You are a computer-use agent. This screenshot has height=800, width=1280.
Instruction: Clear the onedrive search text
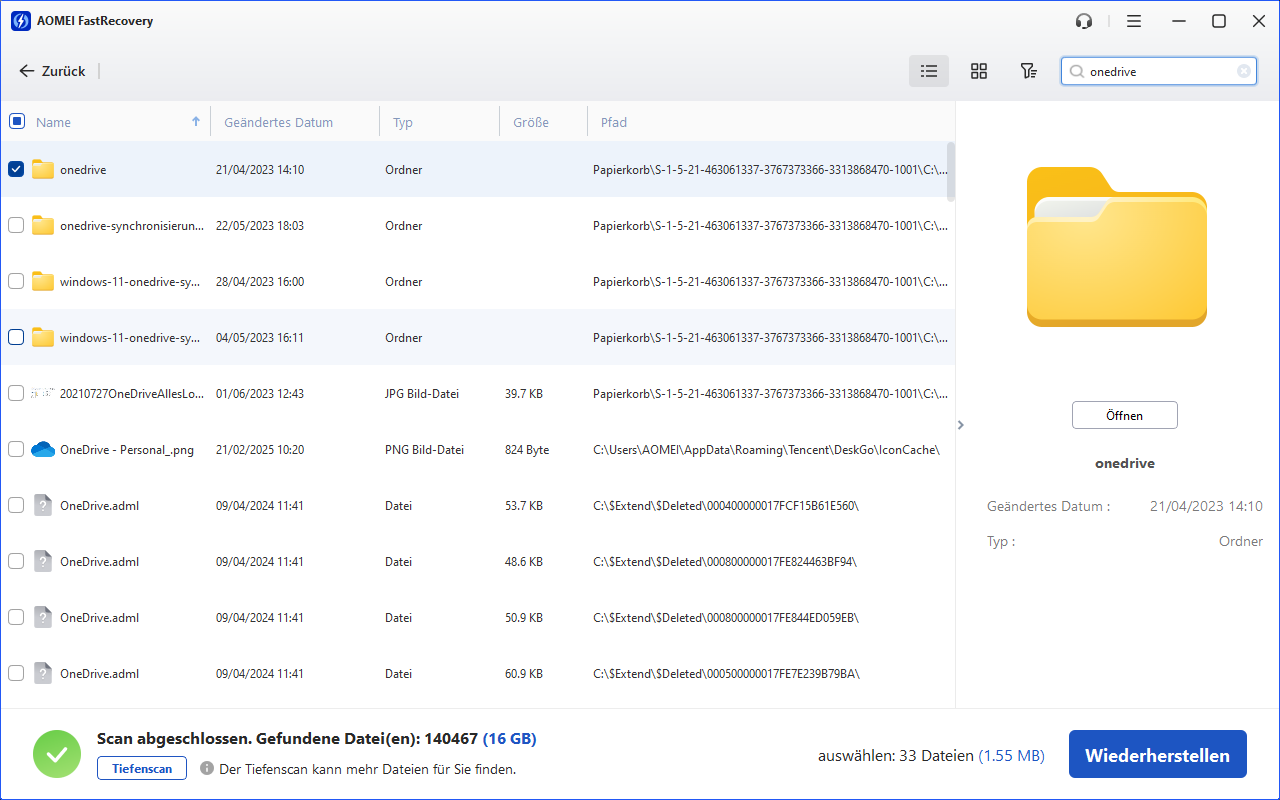pos(1244,71)
